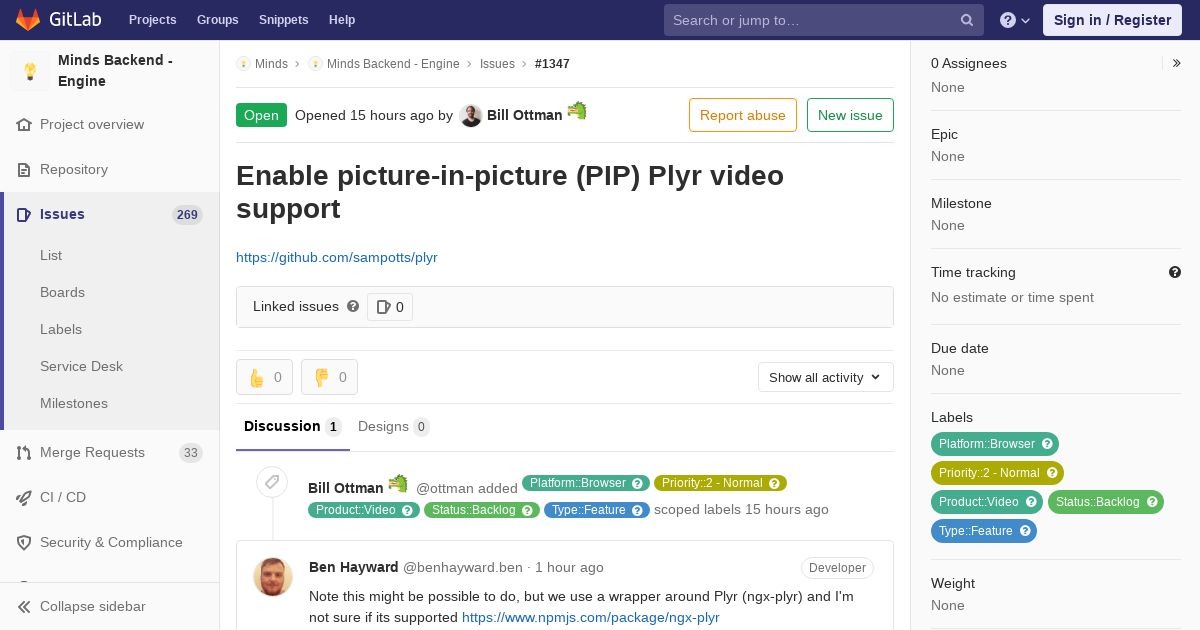This screenshot has height=630, width=1200.
Task: Open the Show all activity dropdown
Action: tap(826, 377)
